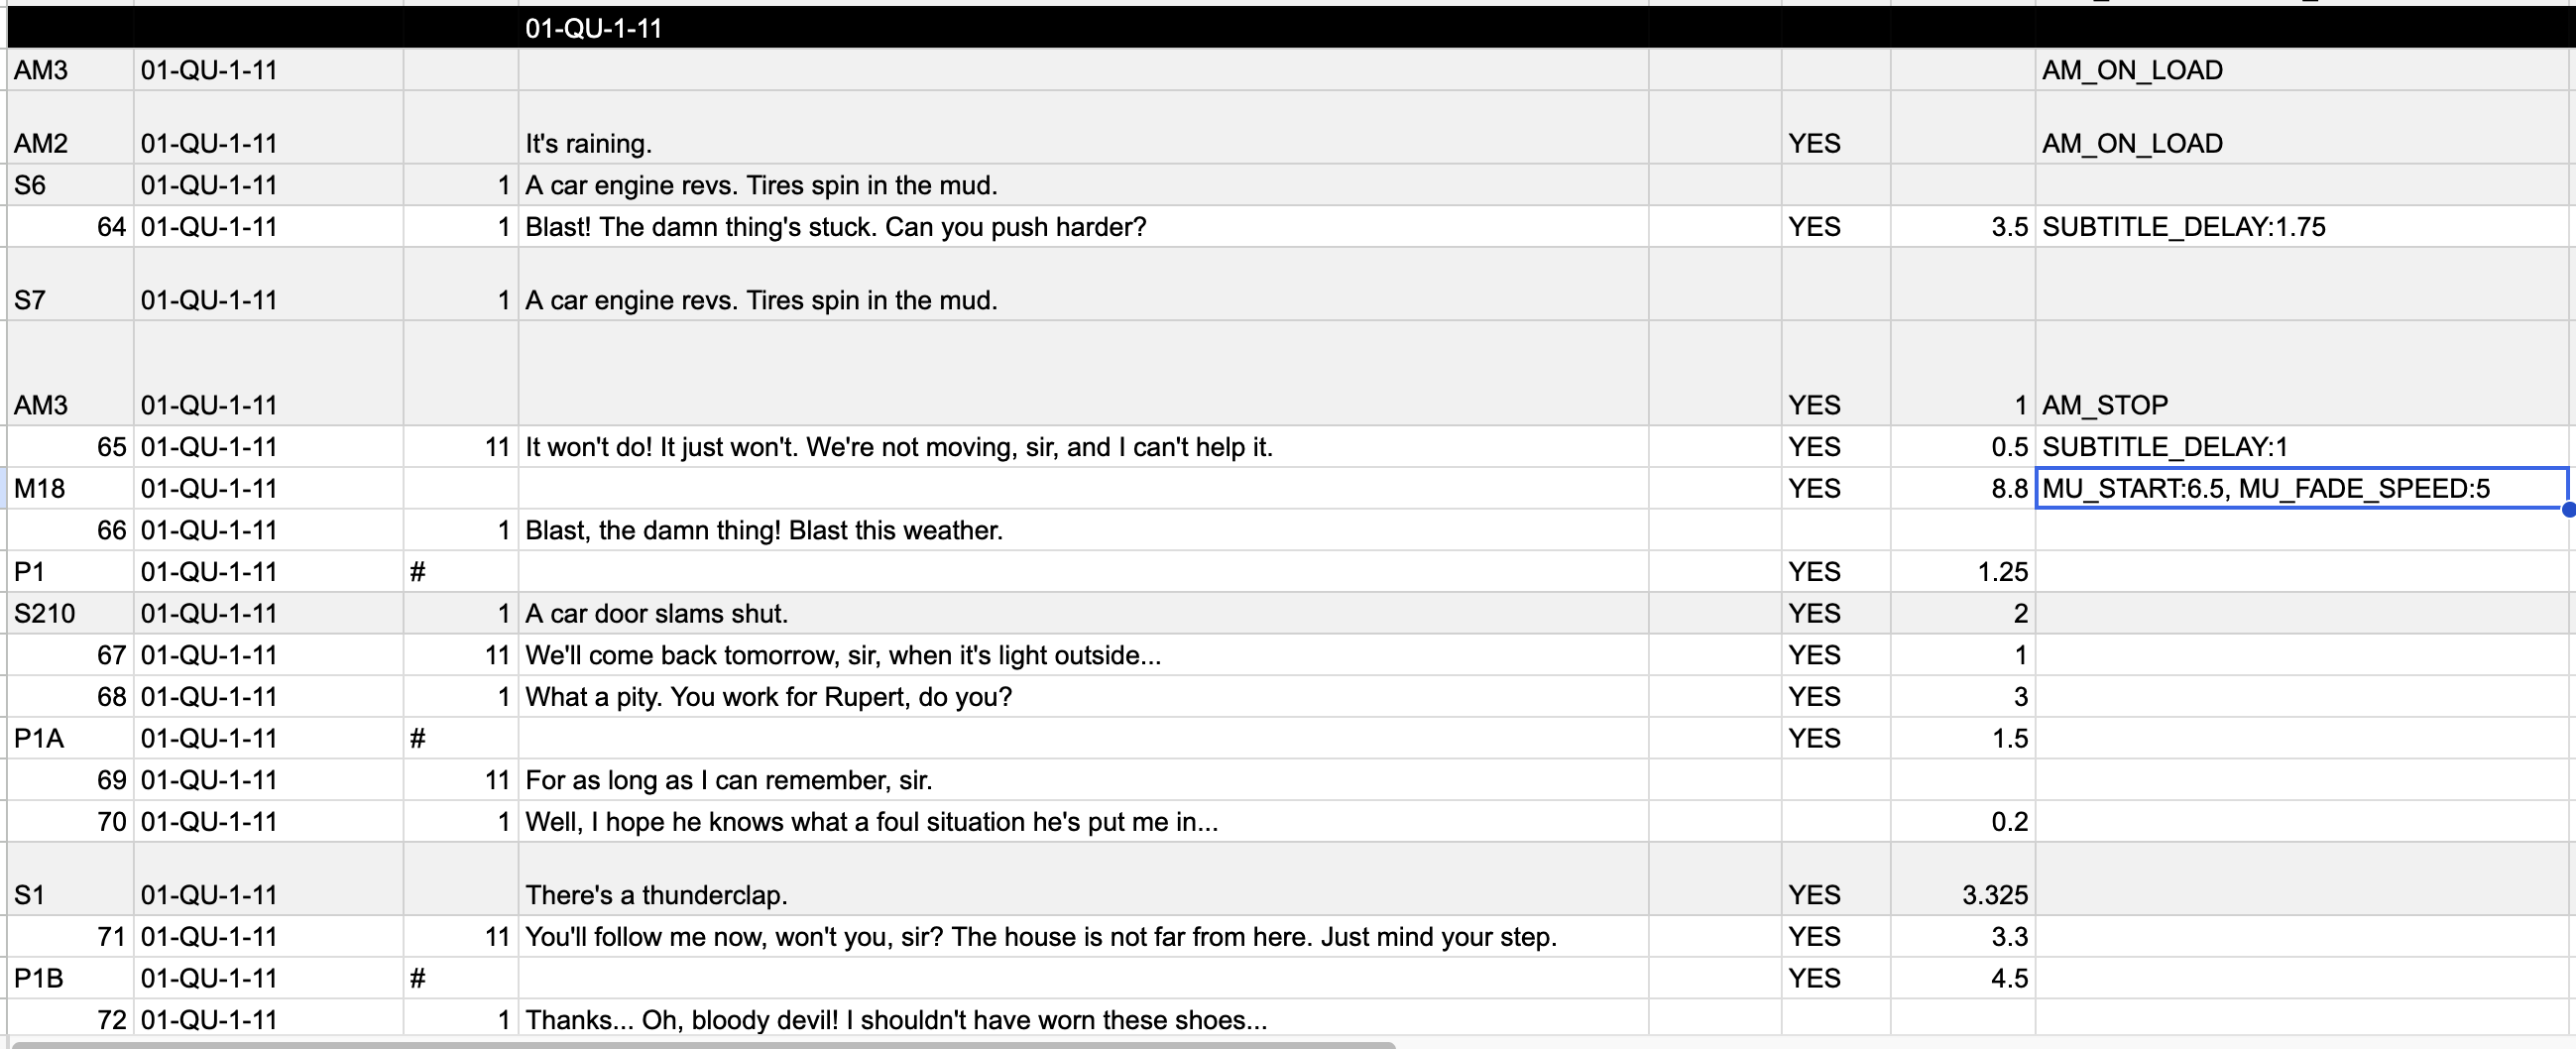
Task: Click cell 'A car door slams shut.'
Action: click(1083, 613)
